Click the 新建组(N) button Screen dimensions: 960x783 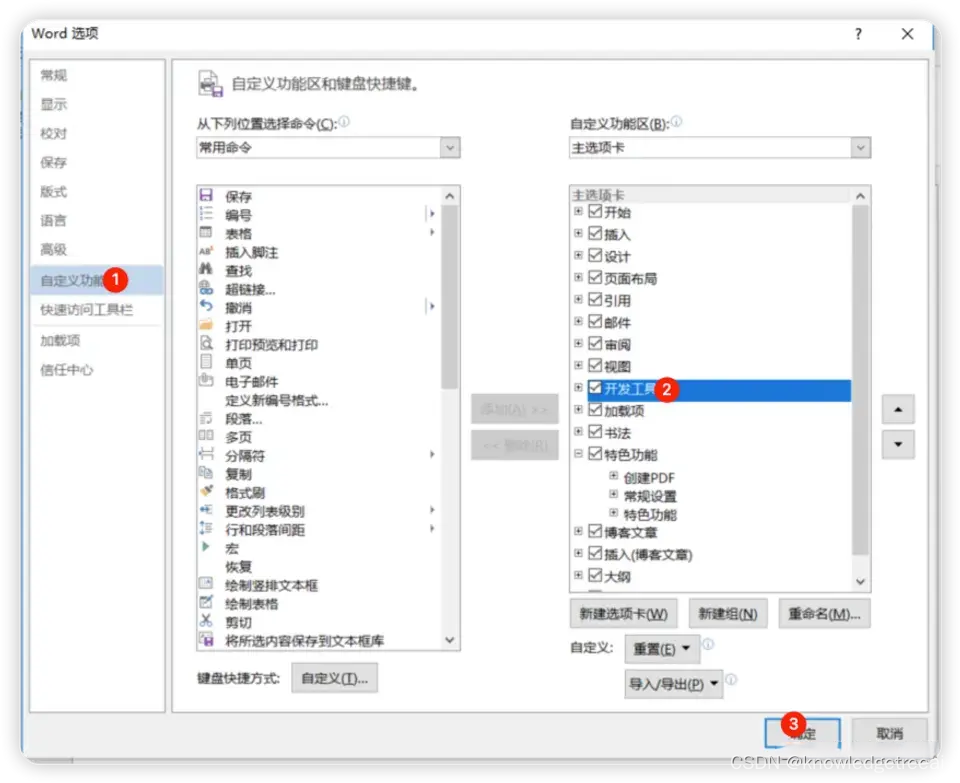tap(727, 614)
